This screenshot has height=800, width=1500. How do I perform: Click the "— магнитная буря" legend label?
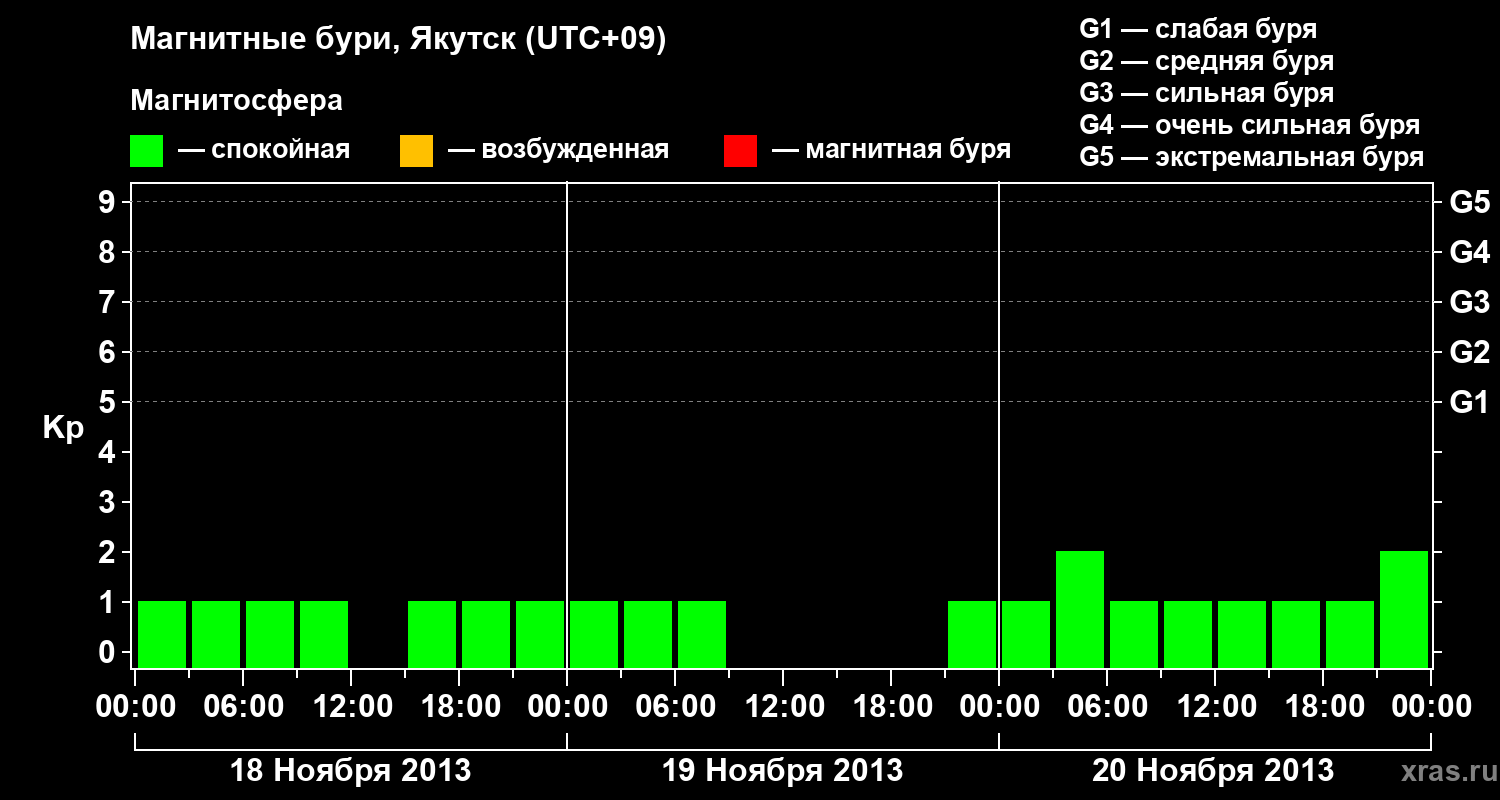[891, 151]
